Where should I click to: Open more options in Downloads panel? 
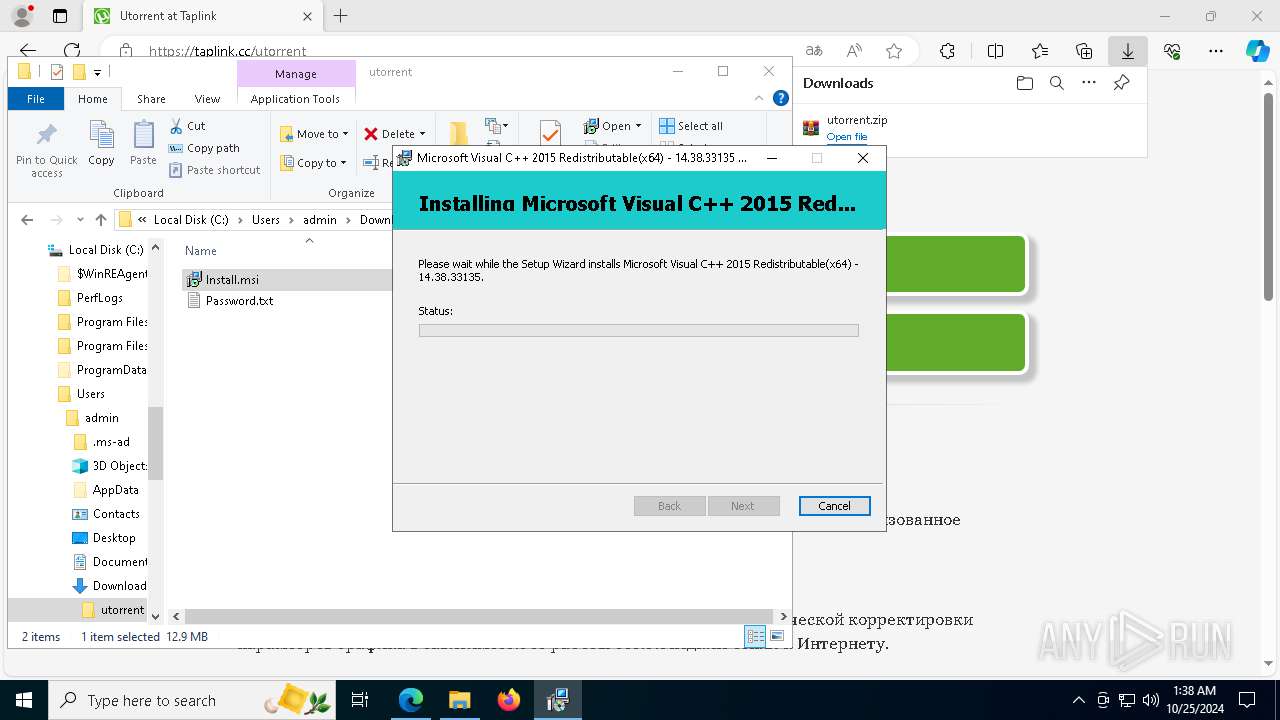click(x=1089, y=83)
